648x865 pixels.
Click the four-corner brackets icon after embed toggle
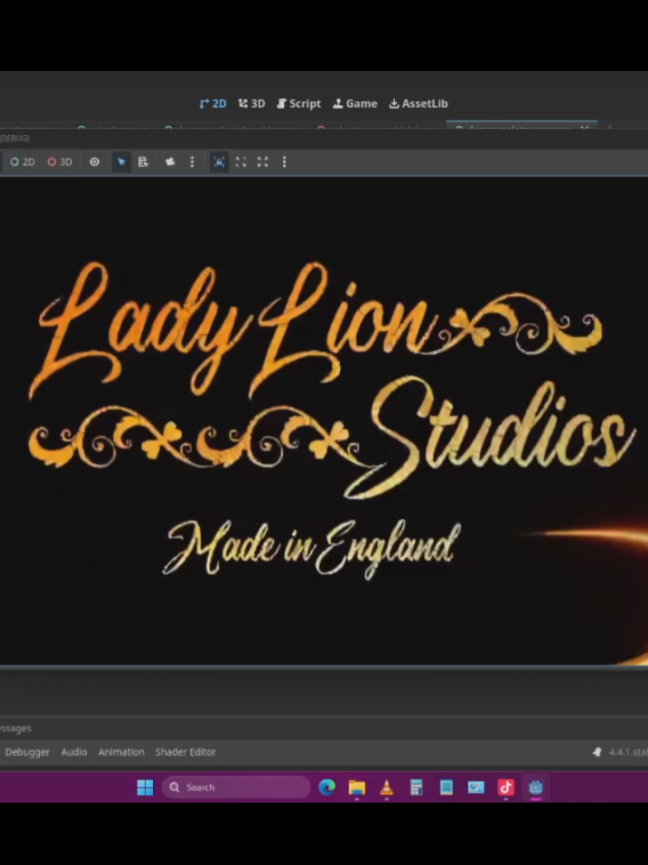(x=241, y=162)
